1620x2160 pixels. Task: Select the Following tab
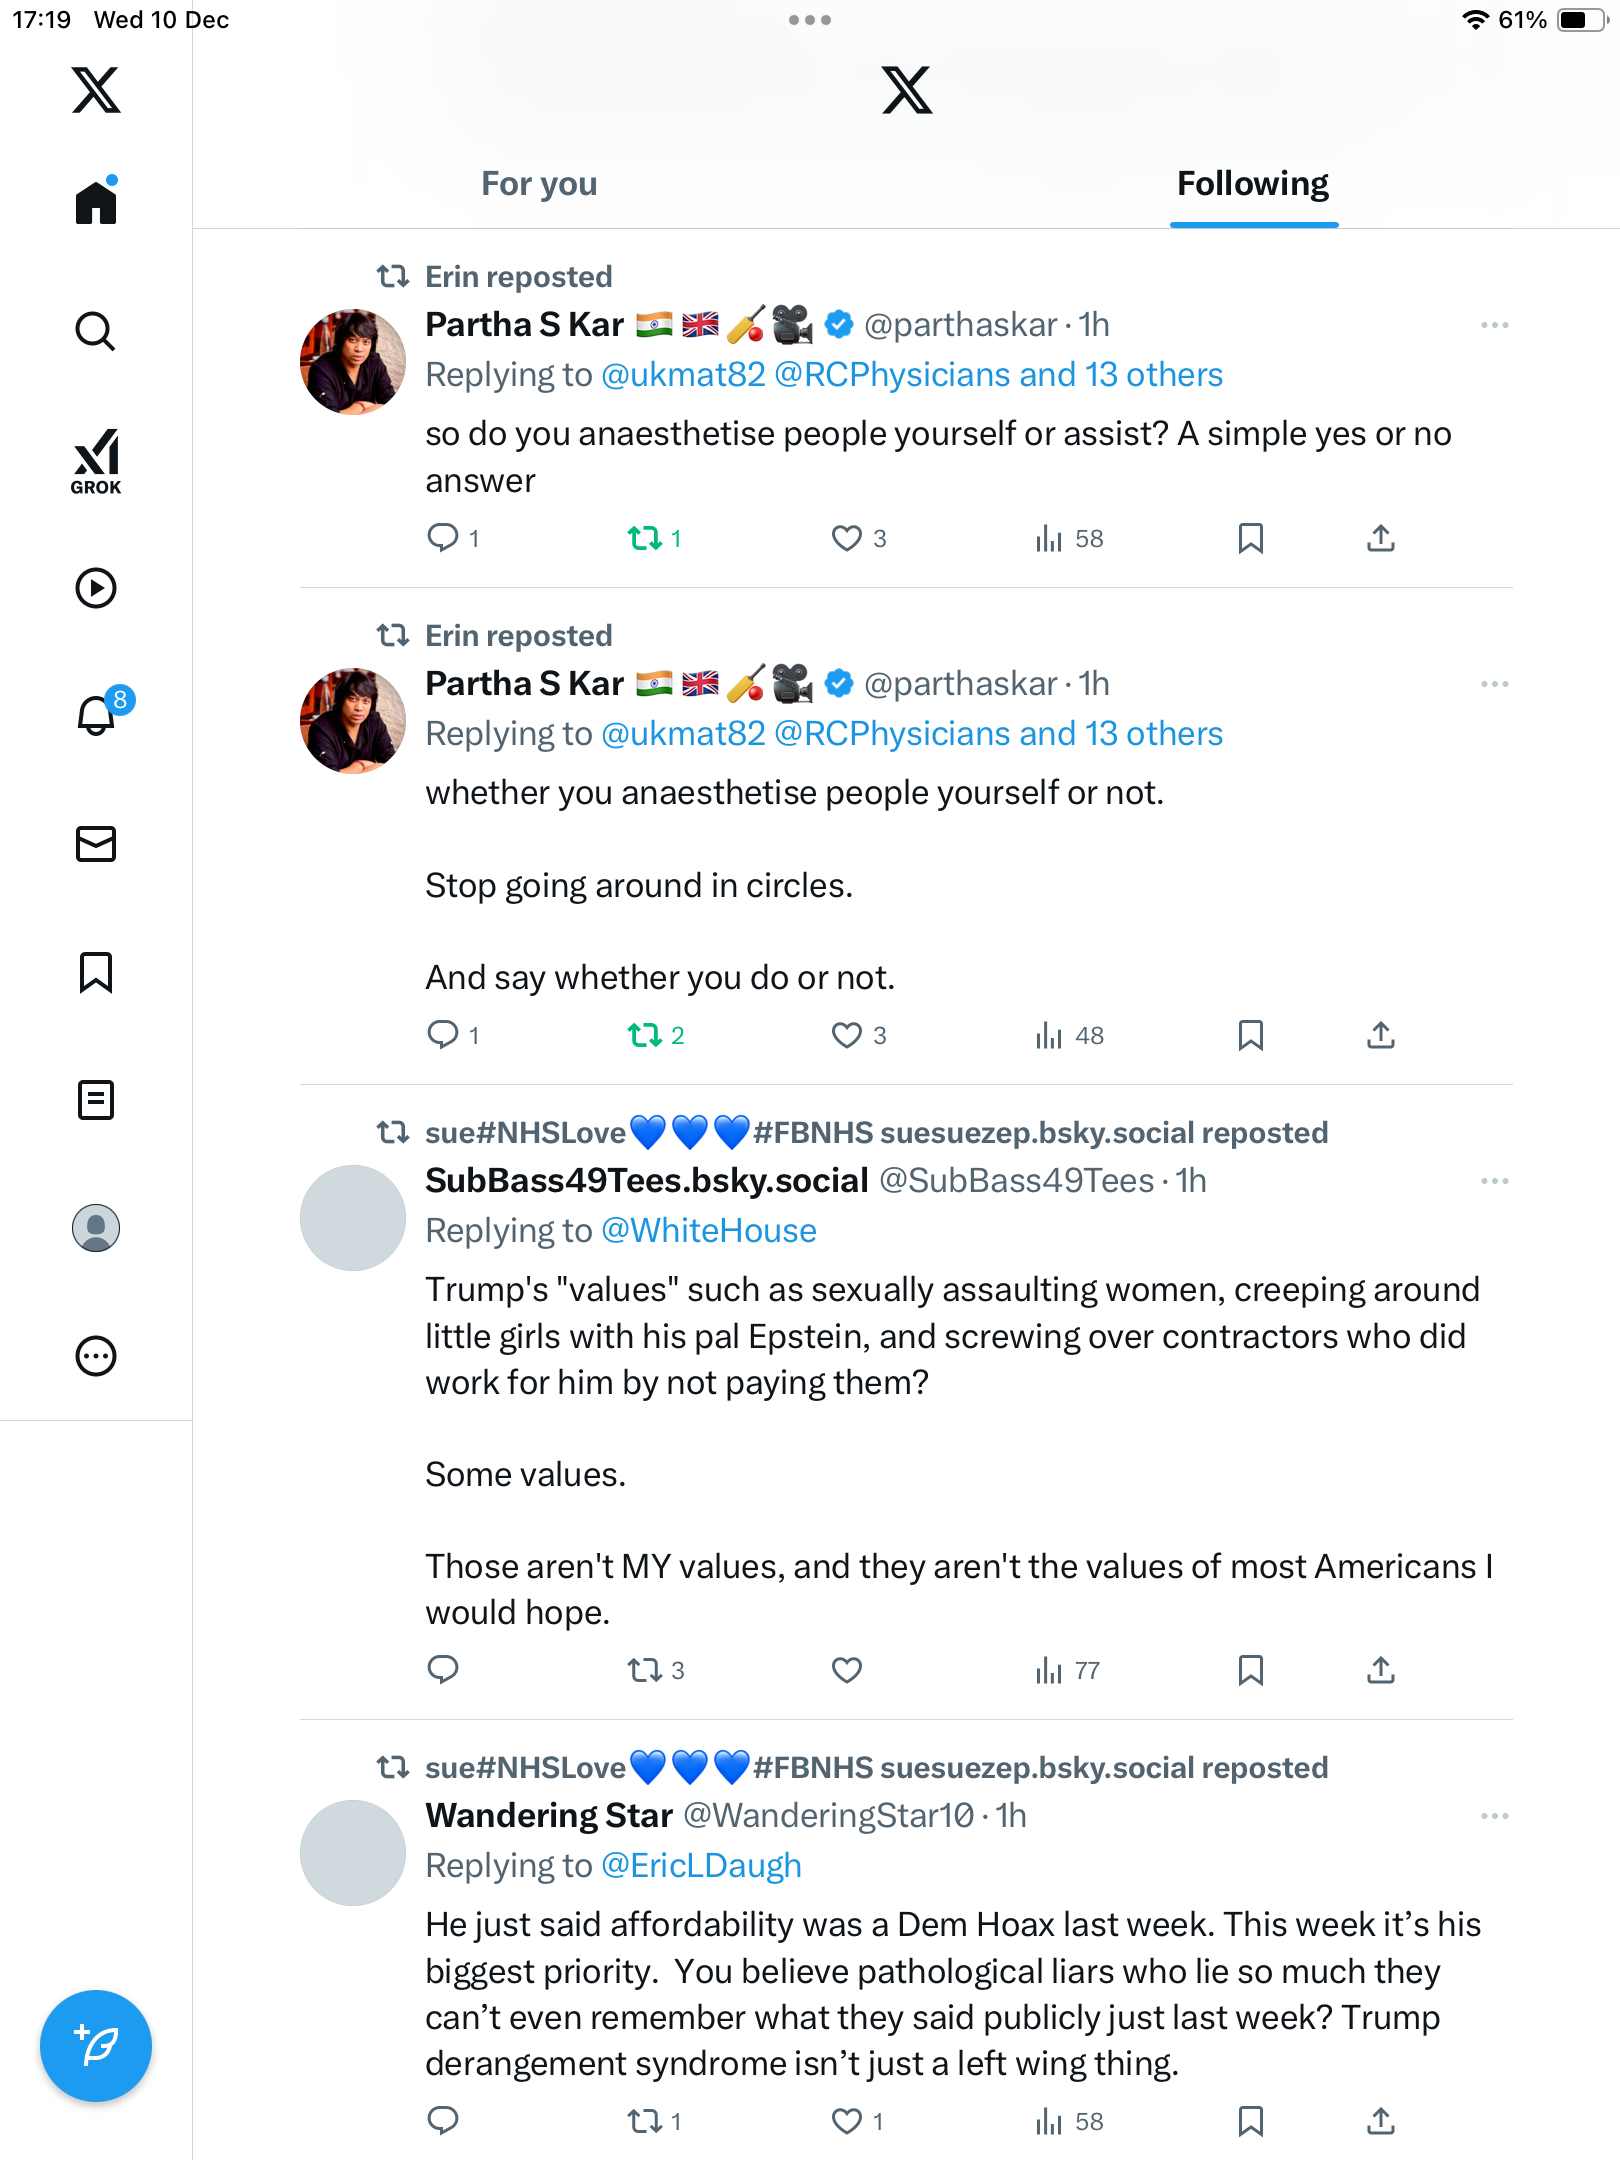(1252, 184)
